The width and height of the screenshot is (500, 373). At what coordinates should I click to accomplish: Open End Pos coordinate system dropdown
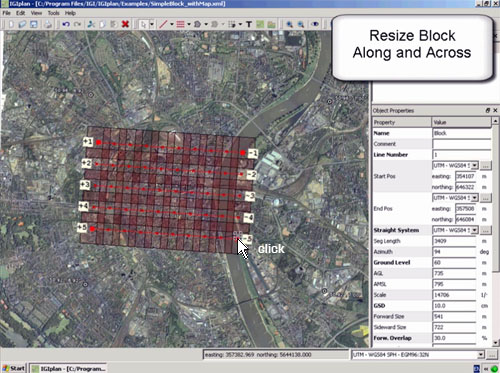click(x=474, y=198)
